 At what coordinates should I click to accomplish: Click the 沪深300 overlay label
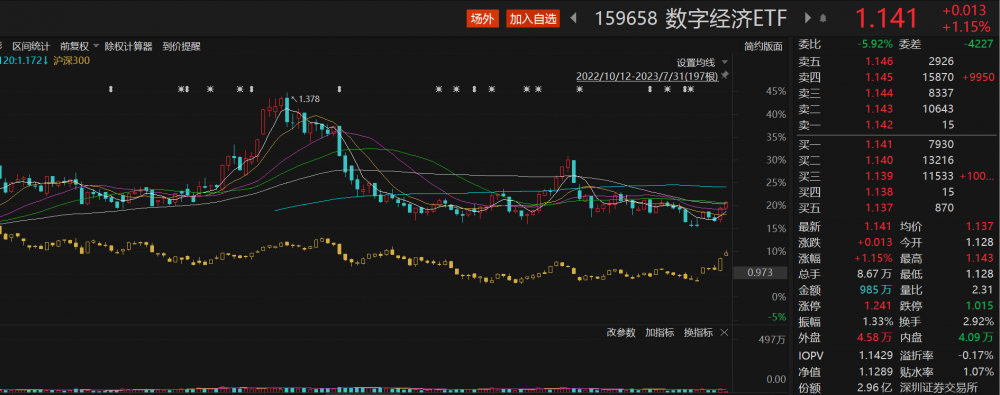tap(72, 61)
